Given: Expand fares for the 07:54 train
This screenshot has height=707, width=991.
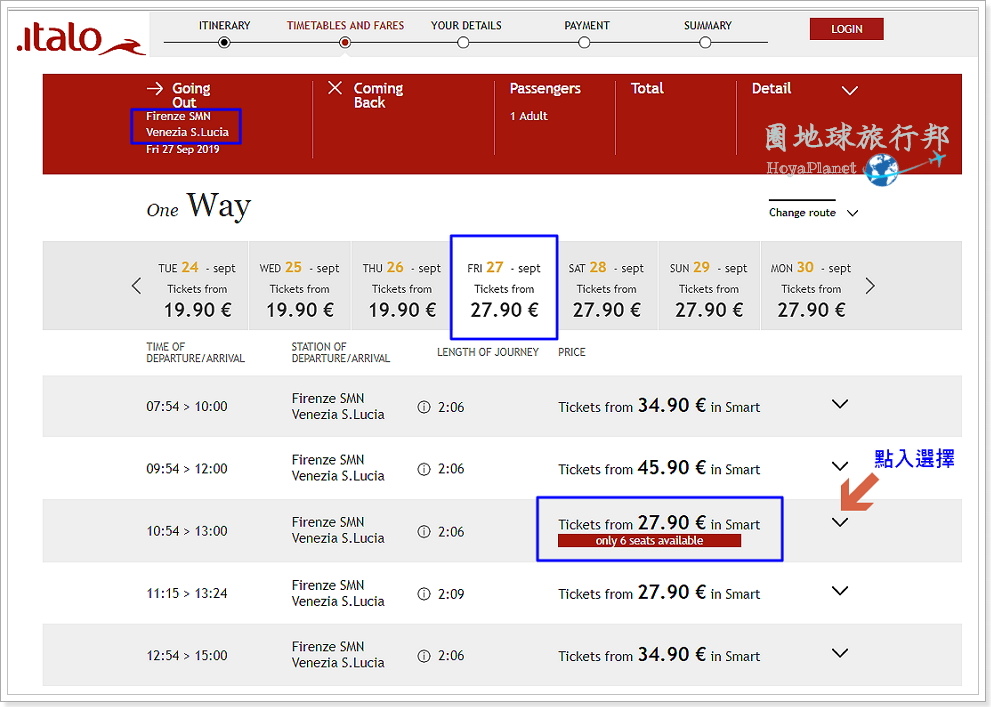Looking at the screenshot, I should 840,404.
